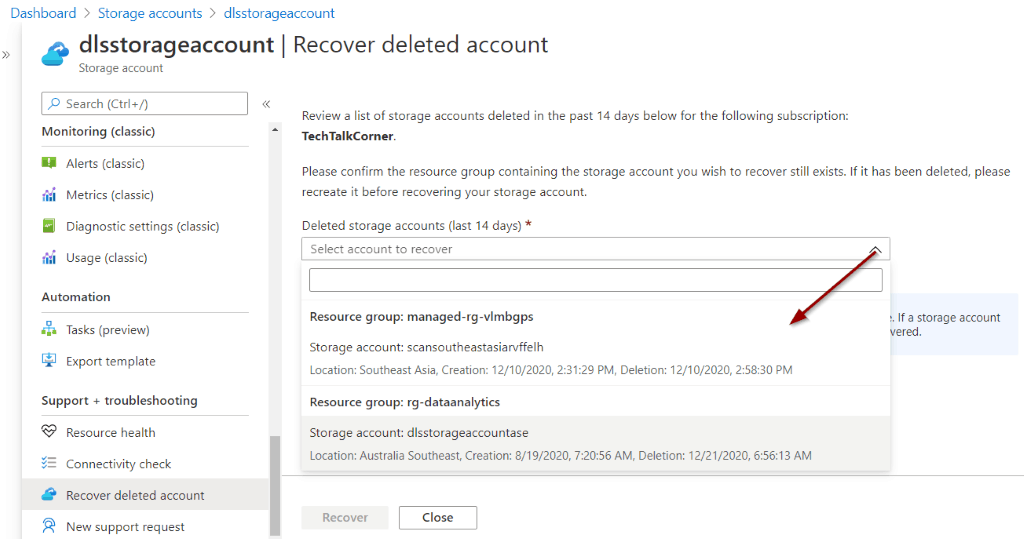Click the Diagnostic settings (classic) icon
This screenshot has height=539, width=1024.
point(49,226)
